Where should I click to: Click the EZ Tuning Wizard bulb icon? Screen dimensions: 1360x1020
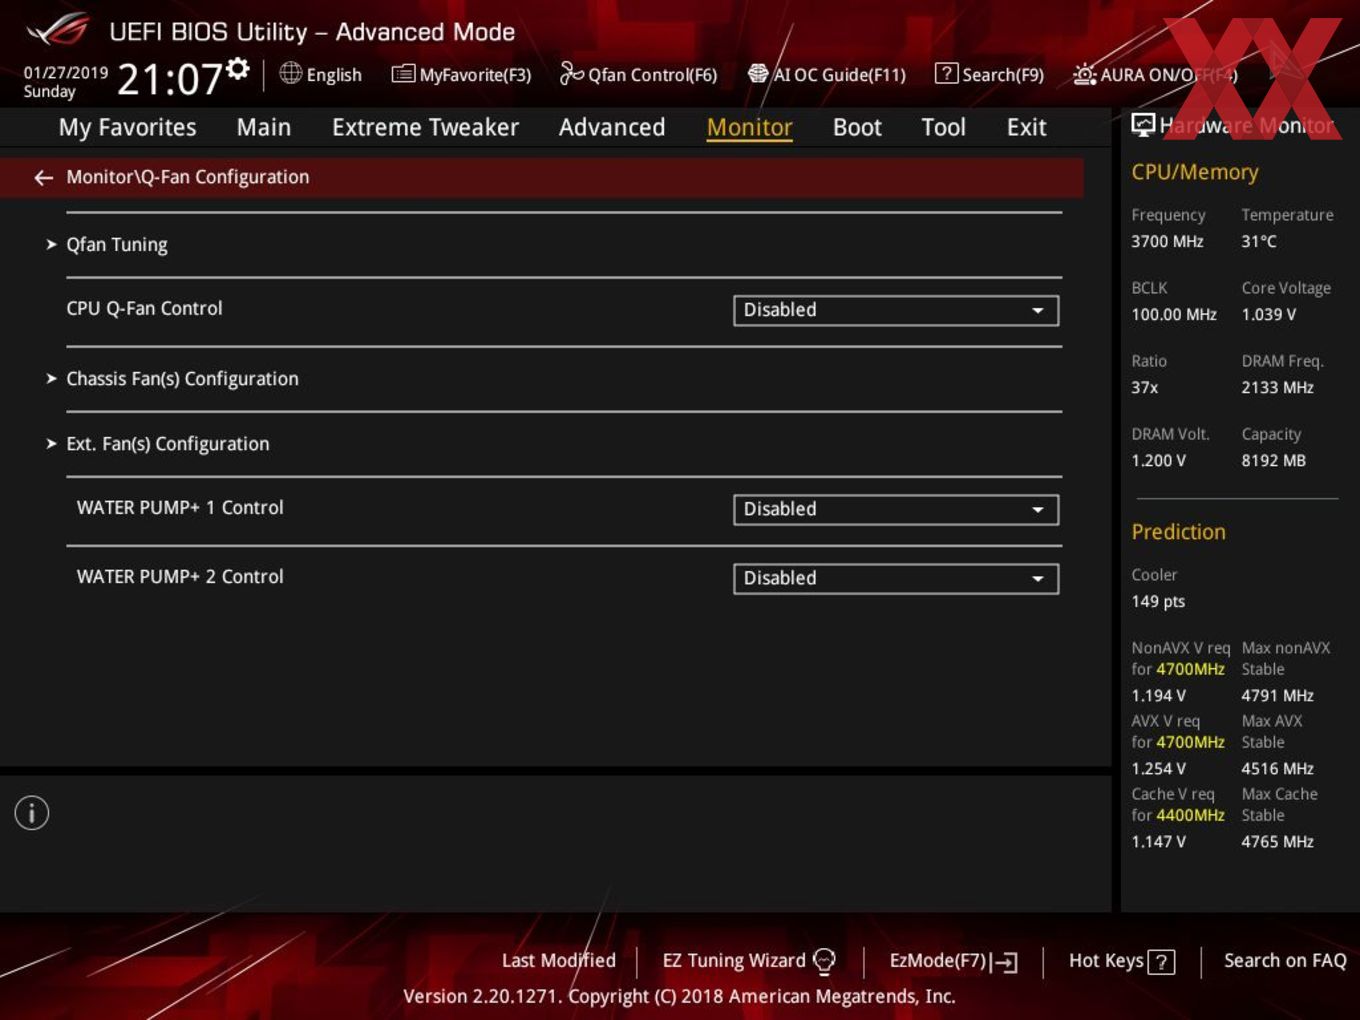pos(824,961)
